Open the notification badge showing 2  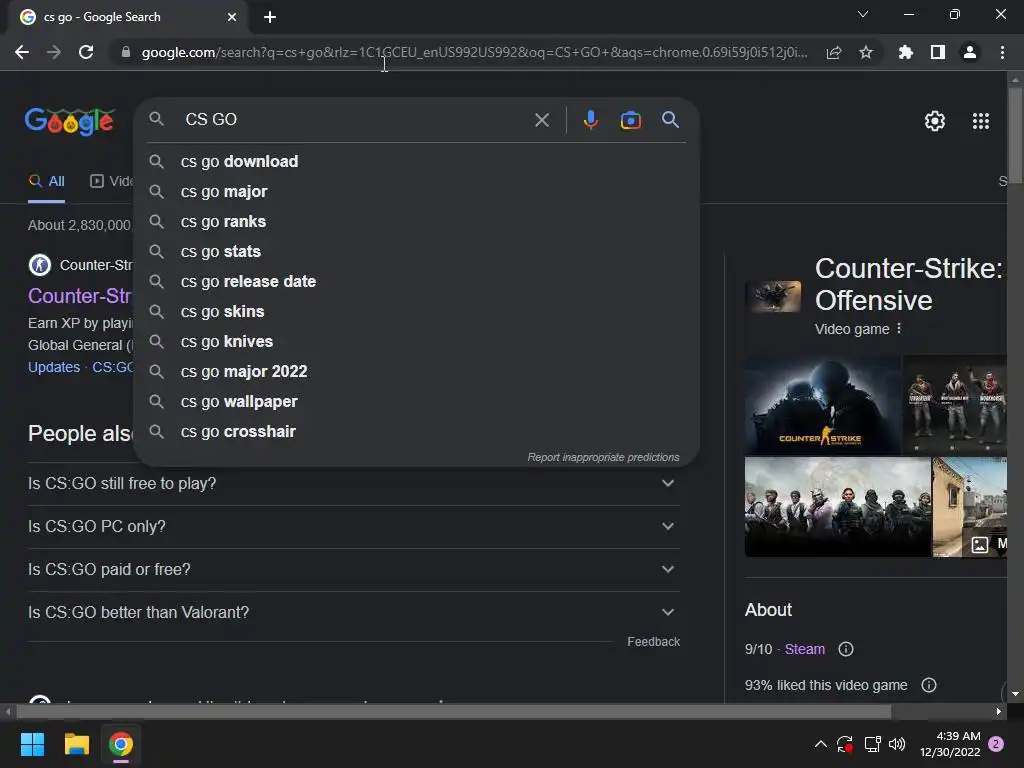click(x=996, y=744)
